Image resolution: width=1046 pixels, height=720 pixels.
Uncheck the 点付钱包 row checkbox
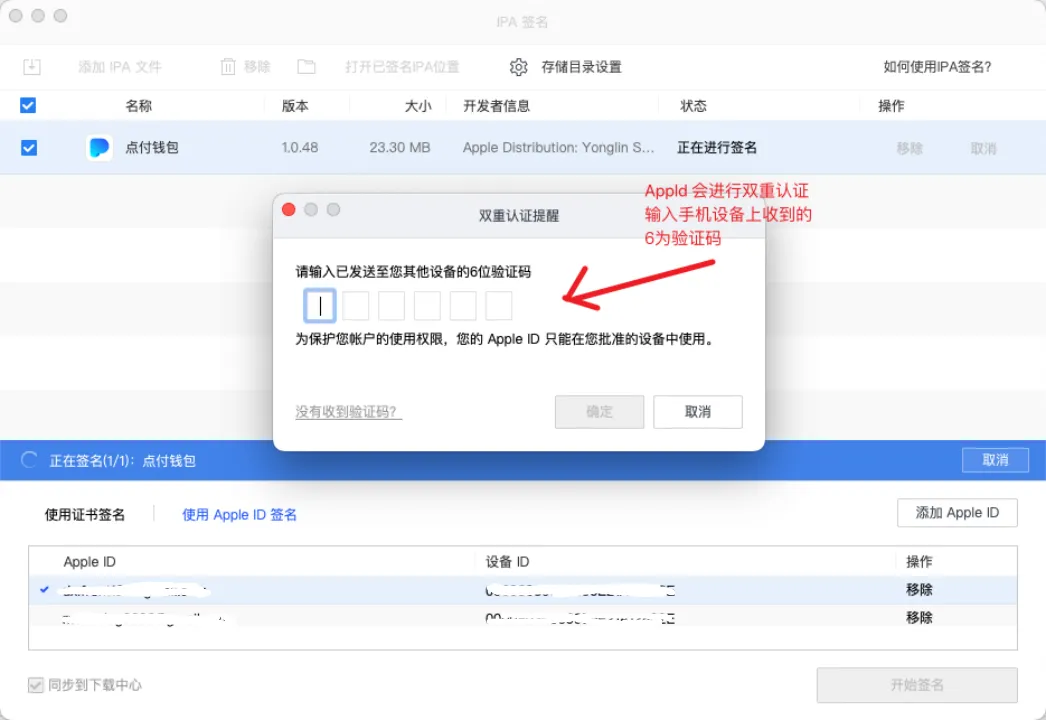click(x=29, y=148)
